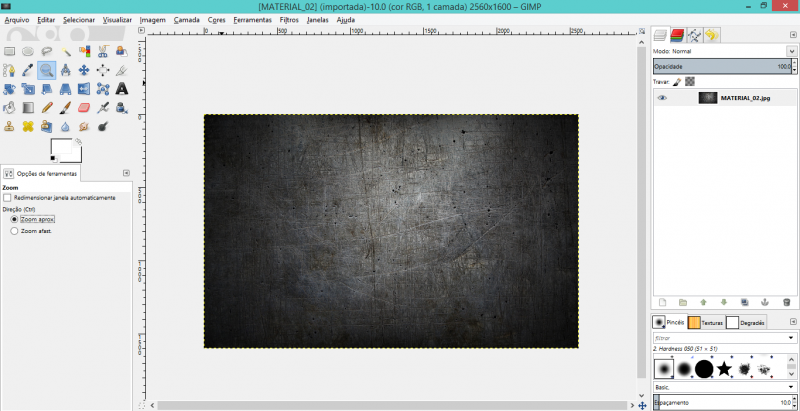Select the Zoom afast. radio option

[13, 231]
